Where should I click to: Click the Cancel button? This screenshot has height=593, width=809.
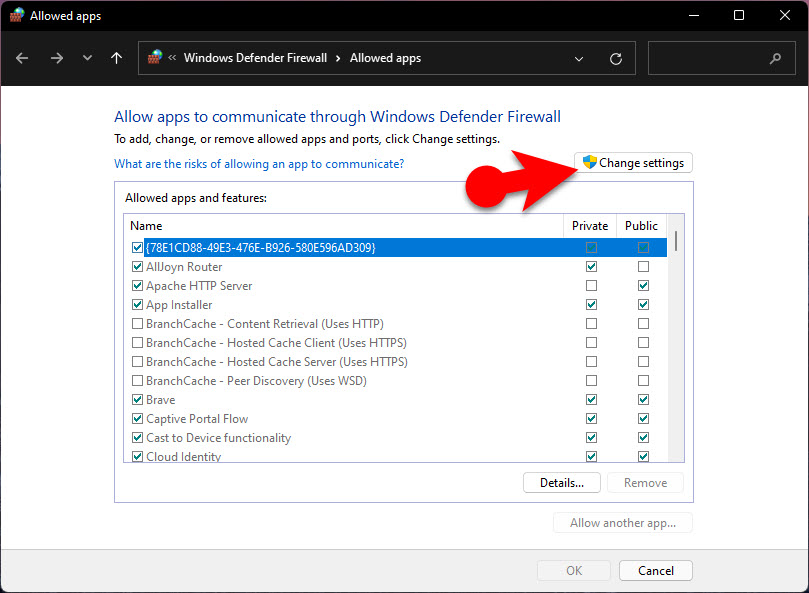click(x=655, y=570)
